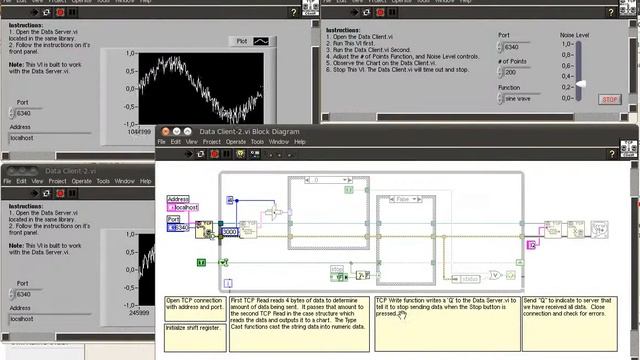Open the False case selector dropdown
The height and width of the screenshot is (360, 640).
tap(413, 199)
